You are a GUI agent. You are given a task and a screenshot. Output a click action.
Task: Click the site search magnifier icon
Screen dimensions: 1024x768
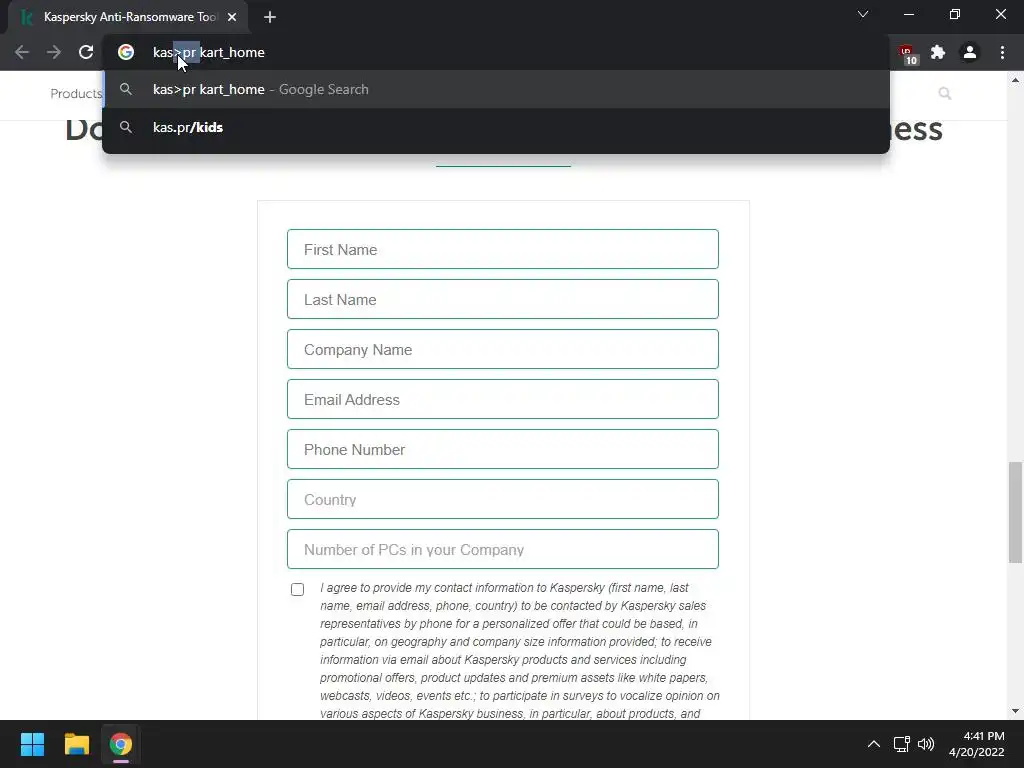[x=944, y=93]
